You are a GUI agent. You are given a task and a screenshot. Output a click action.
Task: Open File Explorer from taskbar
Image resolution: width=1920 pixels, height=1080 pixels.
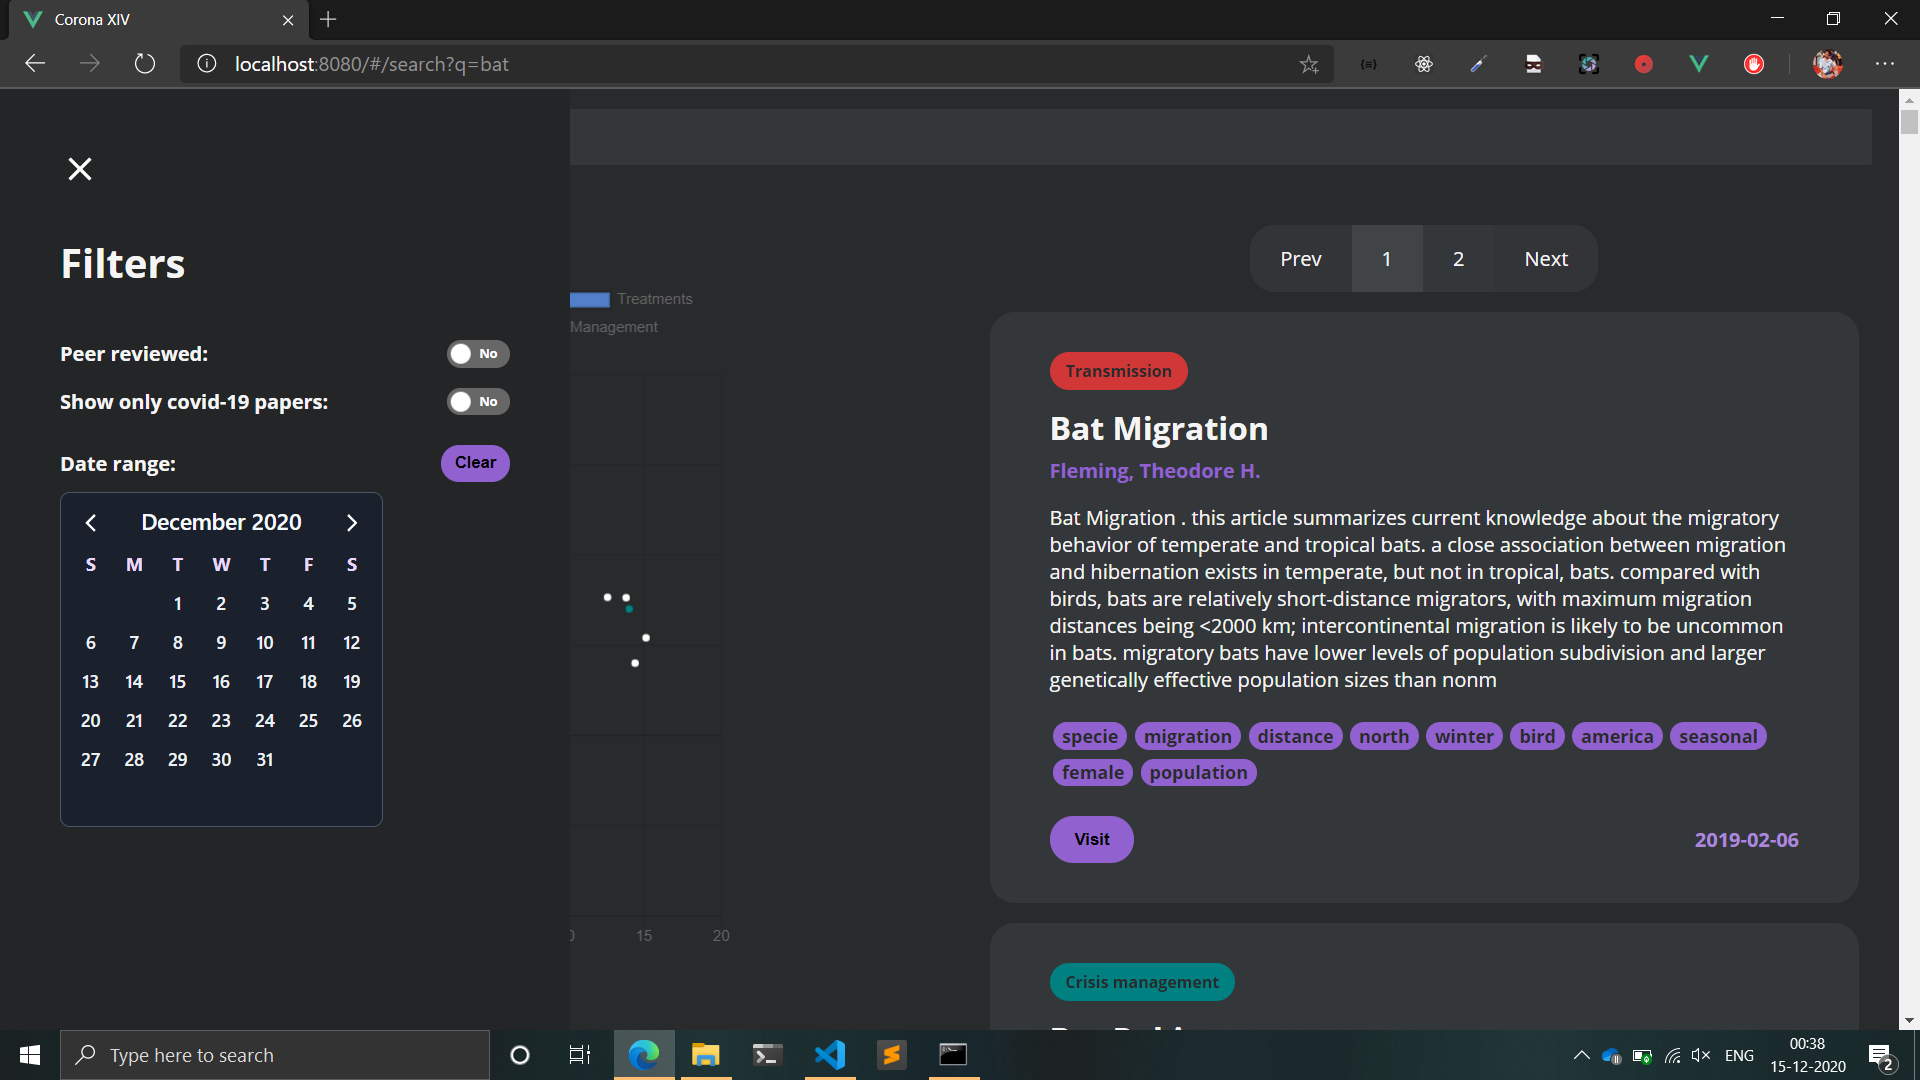[x=705, y=1055]
